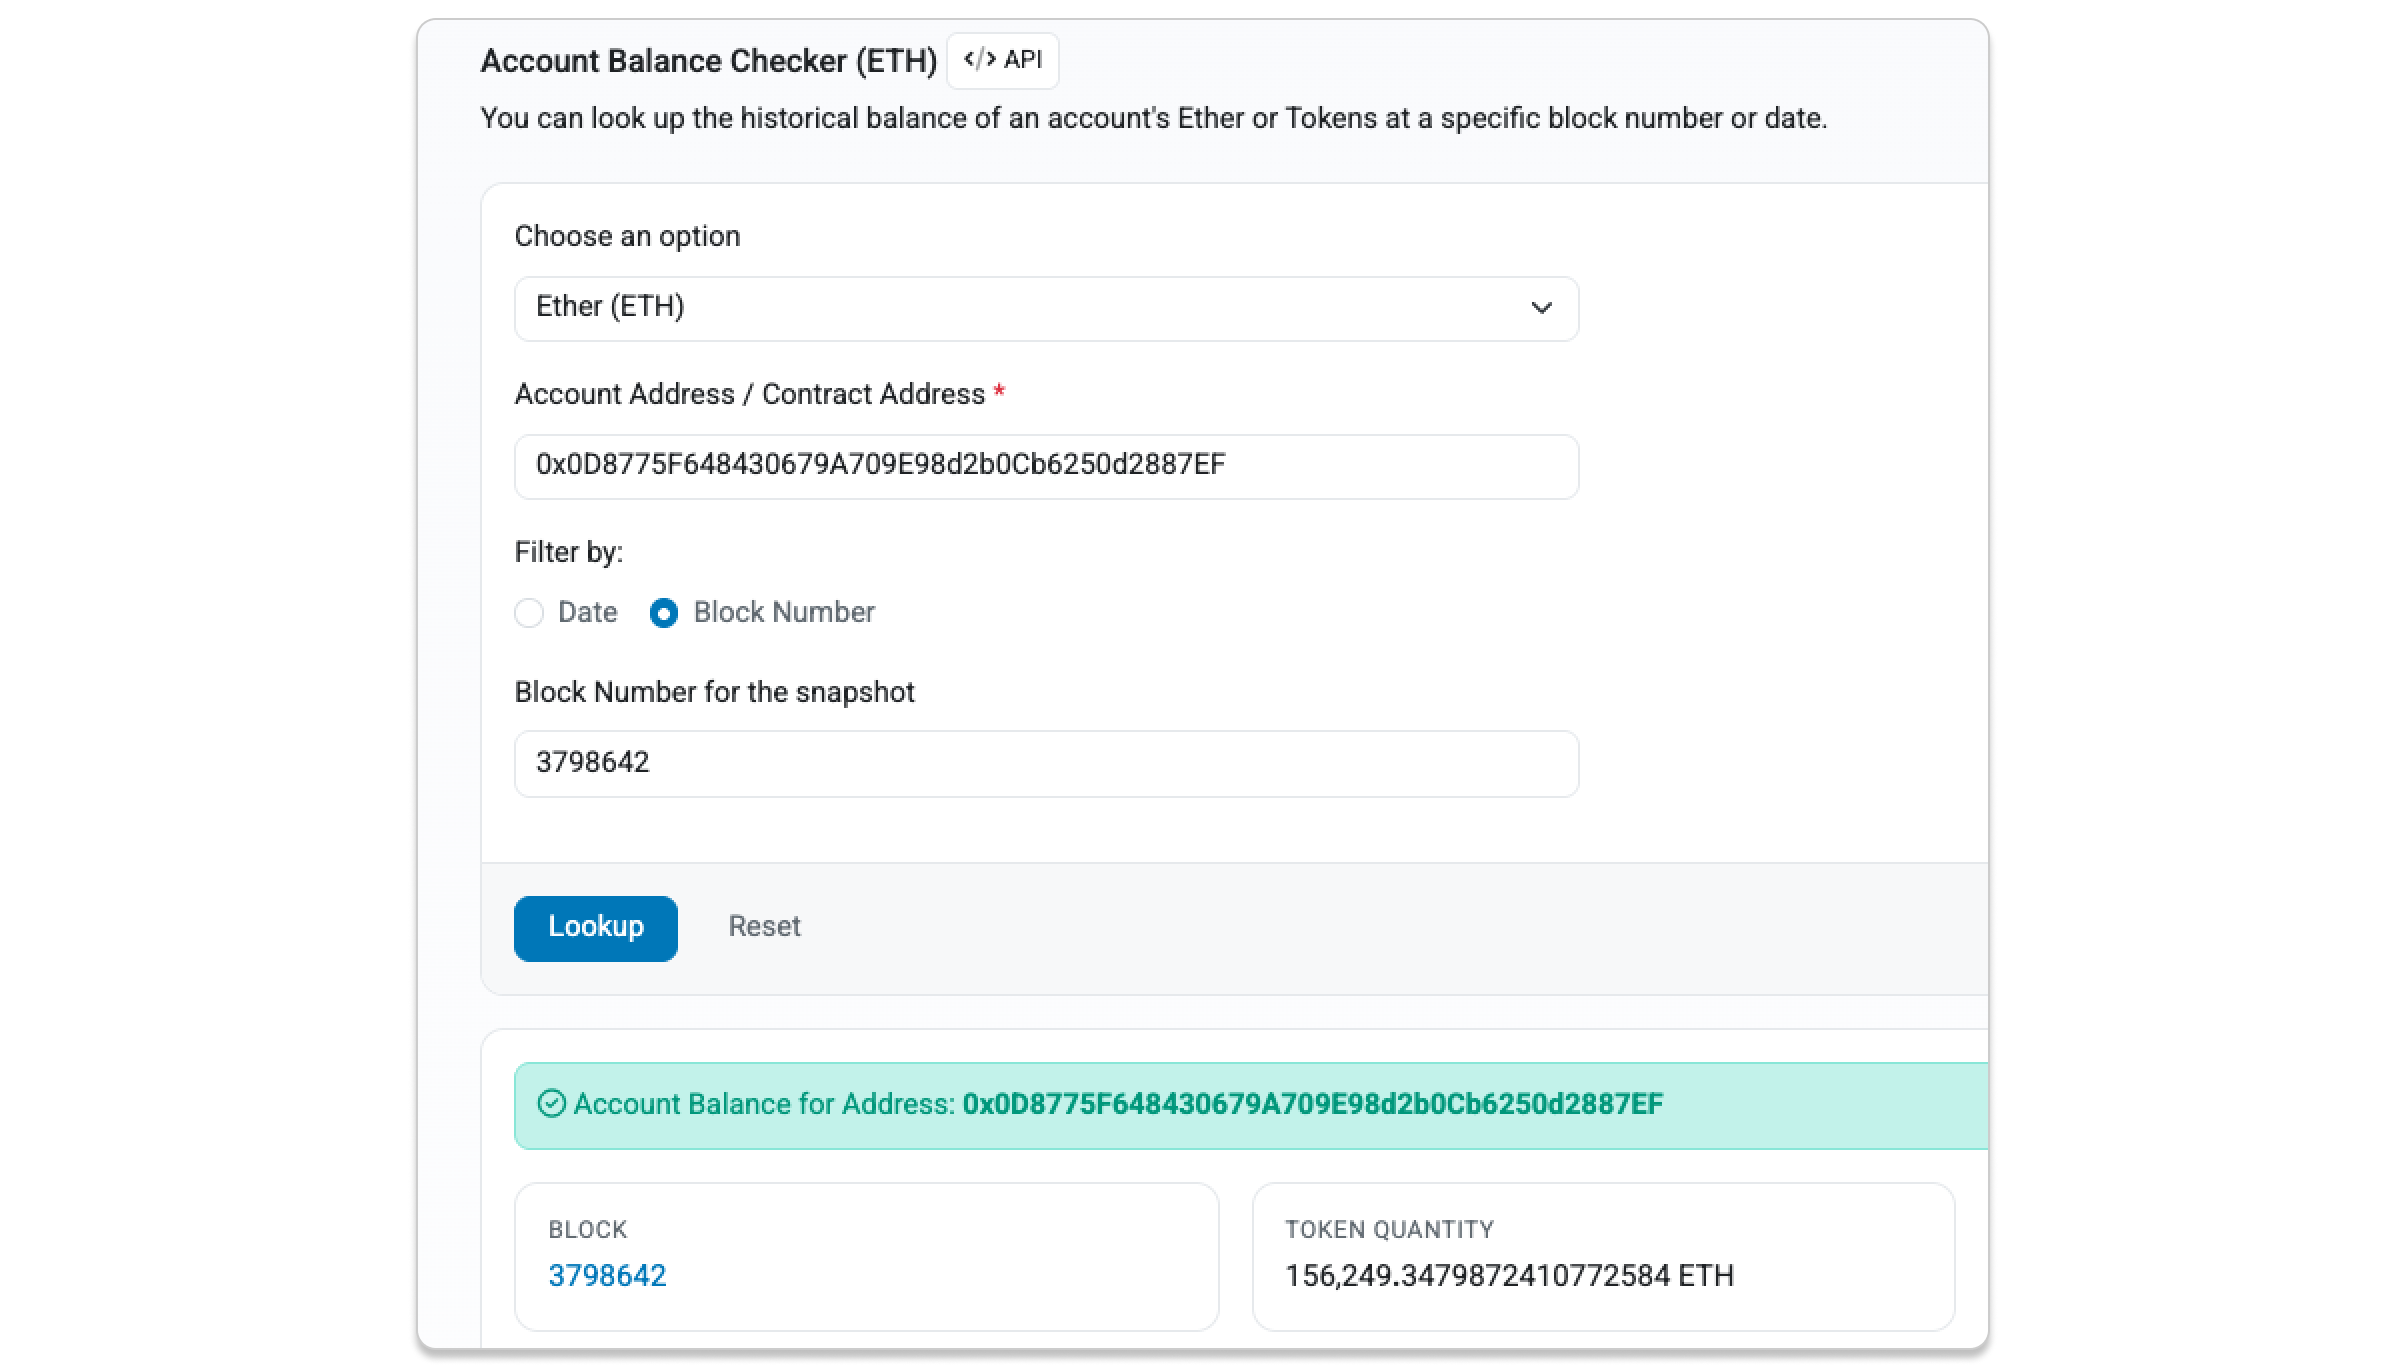Select the Block Number radio button
2408x1368 pixels.
664,613
